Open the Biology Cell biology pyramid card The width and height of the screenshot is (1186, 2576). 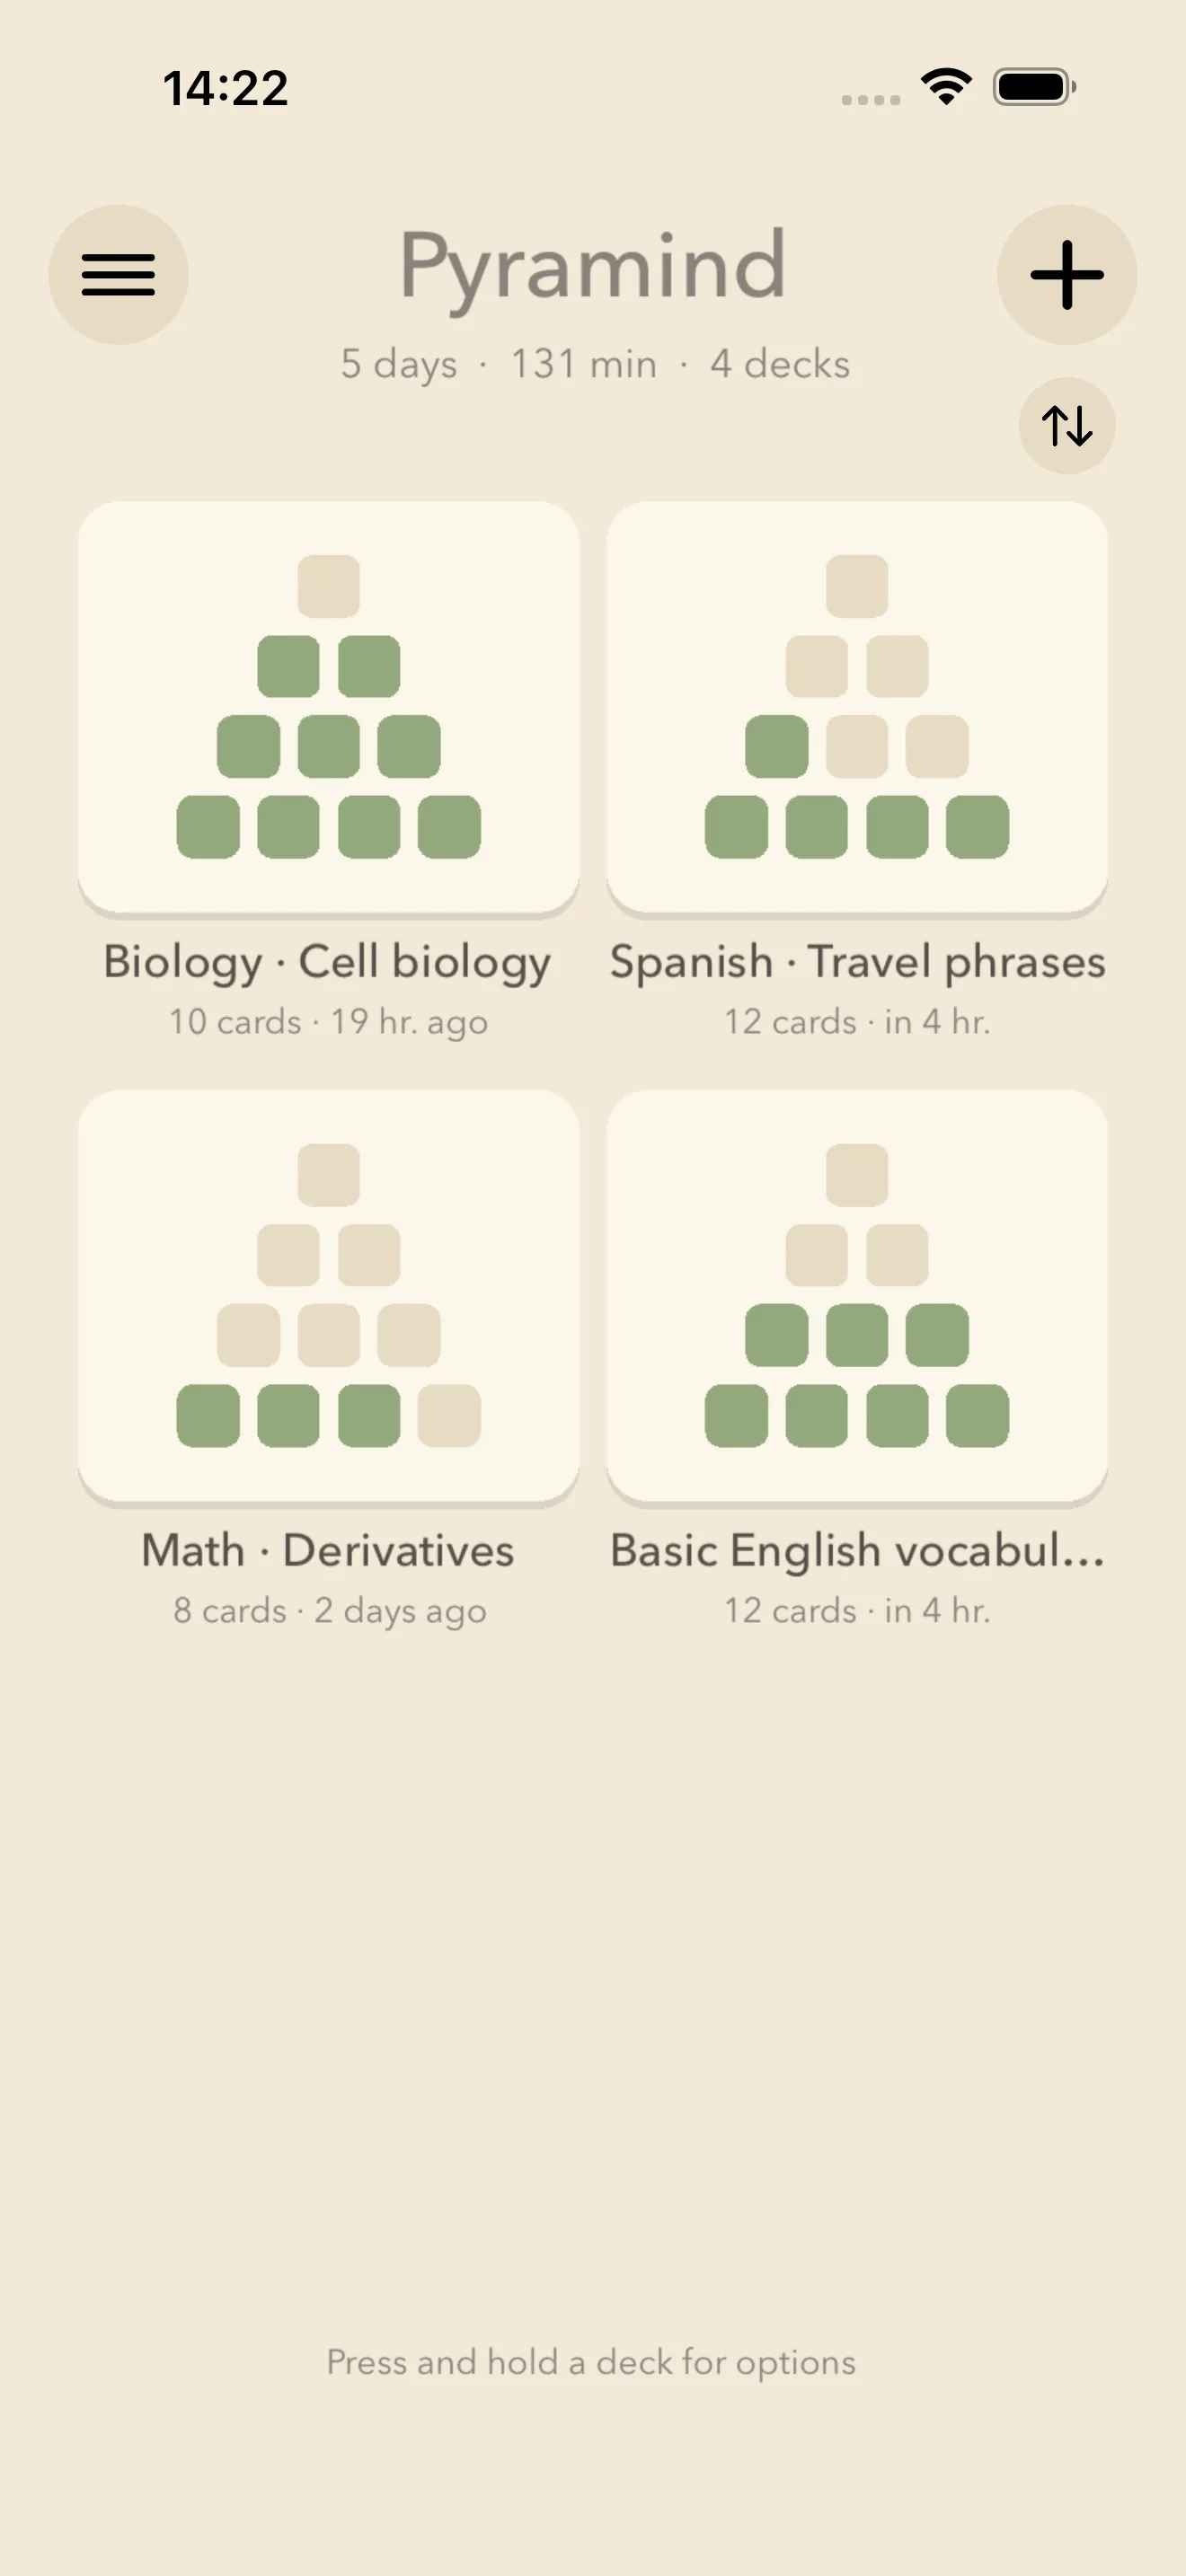[329, 708]
